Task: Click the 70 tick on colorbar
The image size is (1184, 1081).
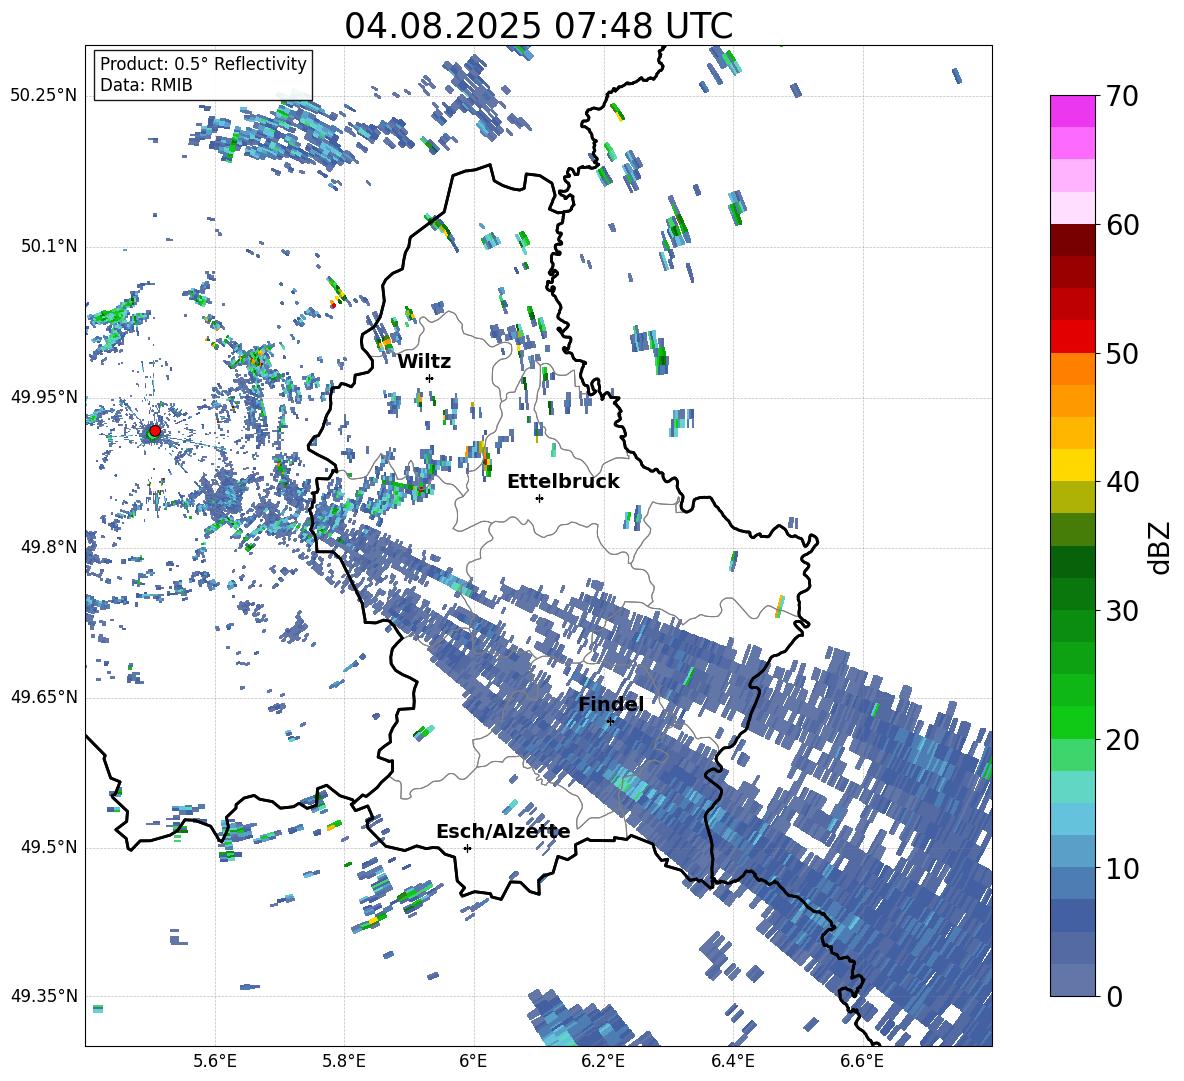Action: (1121, 97)
